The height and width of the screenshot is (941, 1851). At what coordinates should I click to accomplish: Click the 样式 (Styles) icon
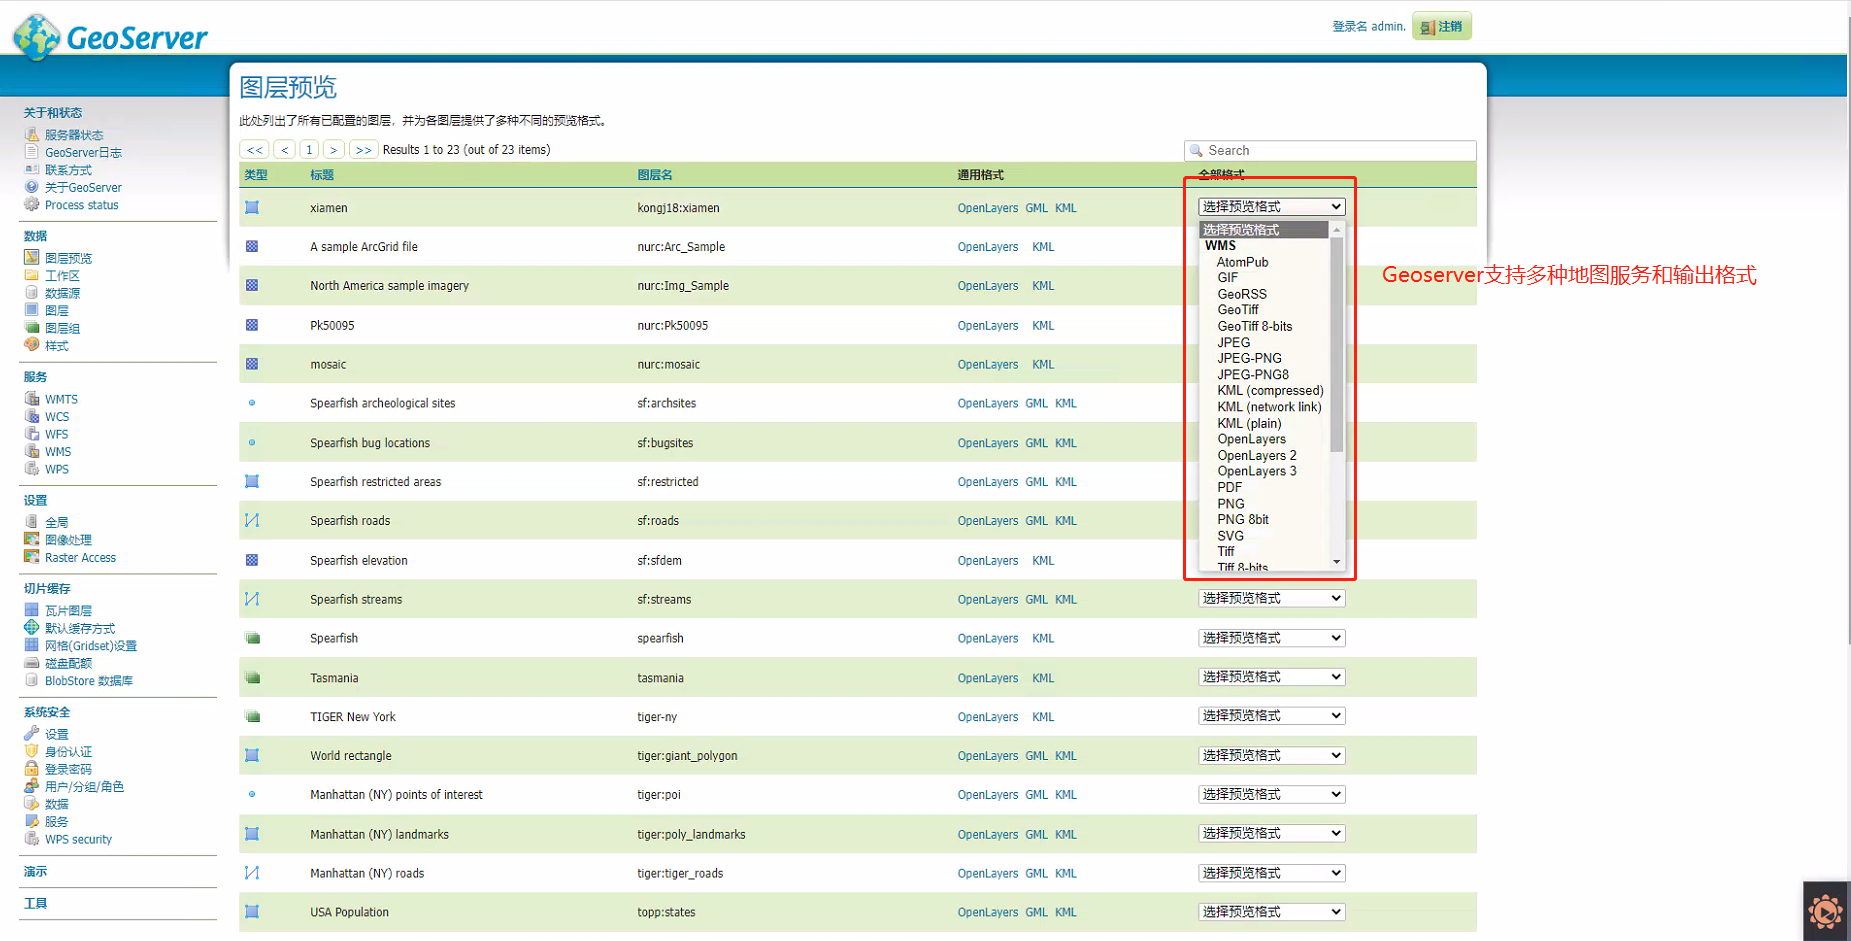tap(33, 345)
